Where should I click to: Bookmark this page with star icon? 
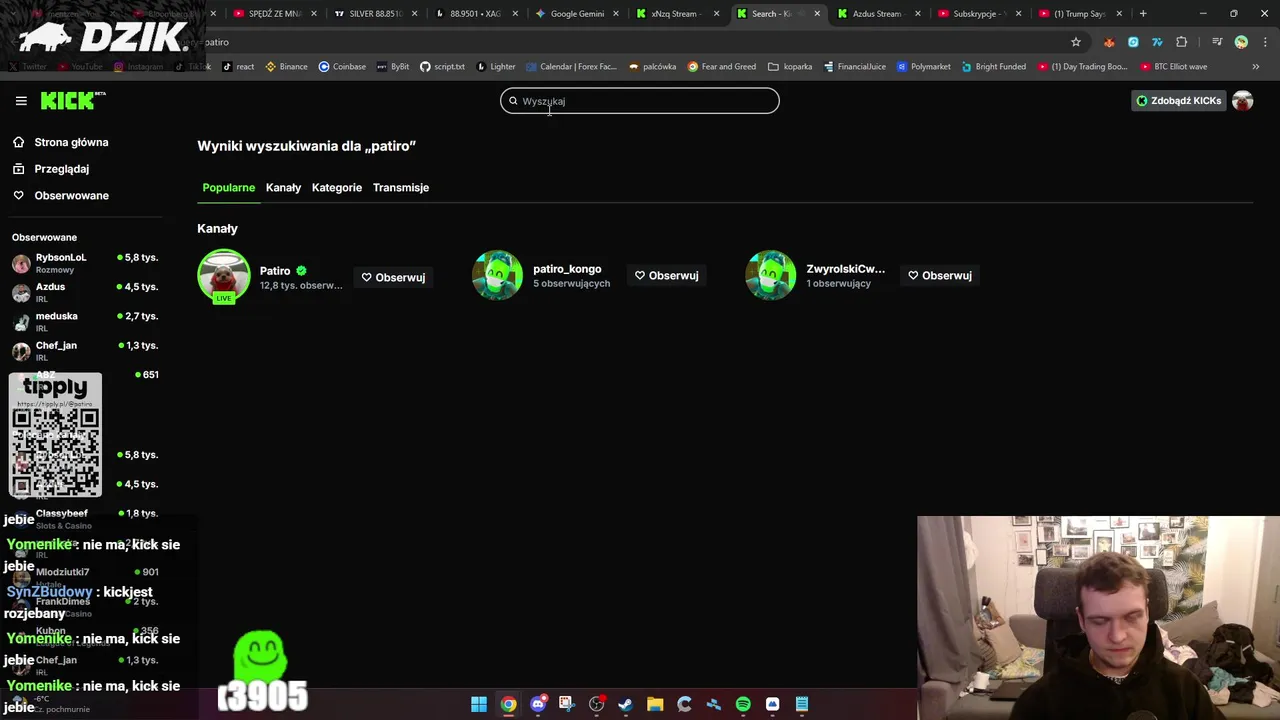(1076, 42)
